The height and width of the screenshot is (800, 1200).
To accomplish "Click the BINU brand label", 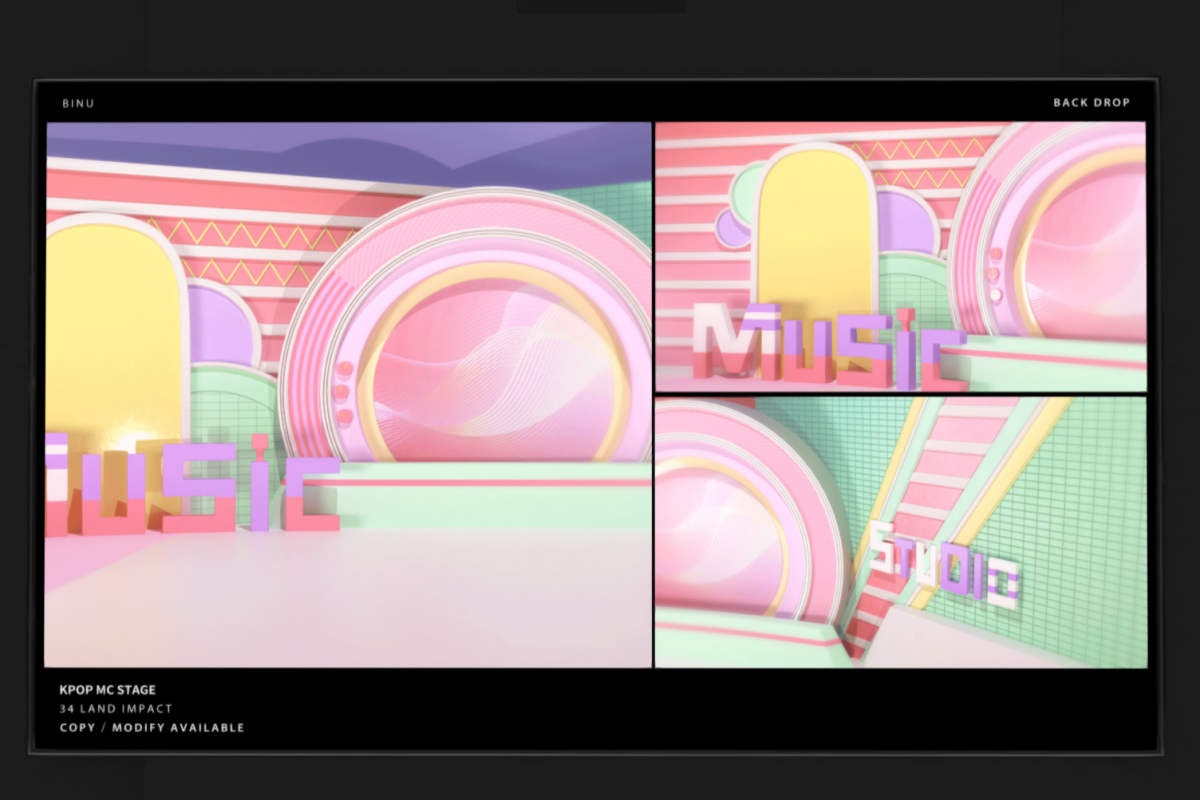I will 78,103.
